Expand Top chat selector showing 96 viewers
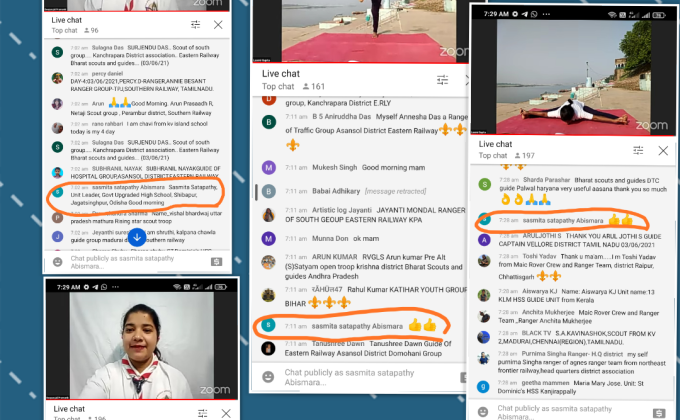The width and height of the screenshot is (680, 420). pyautogui.click(x=78, y=31)
